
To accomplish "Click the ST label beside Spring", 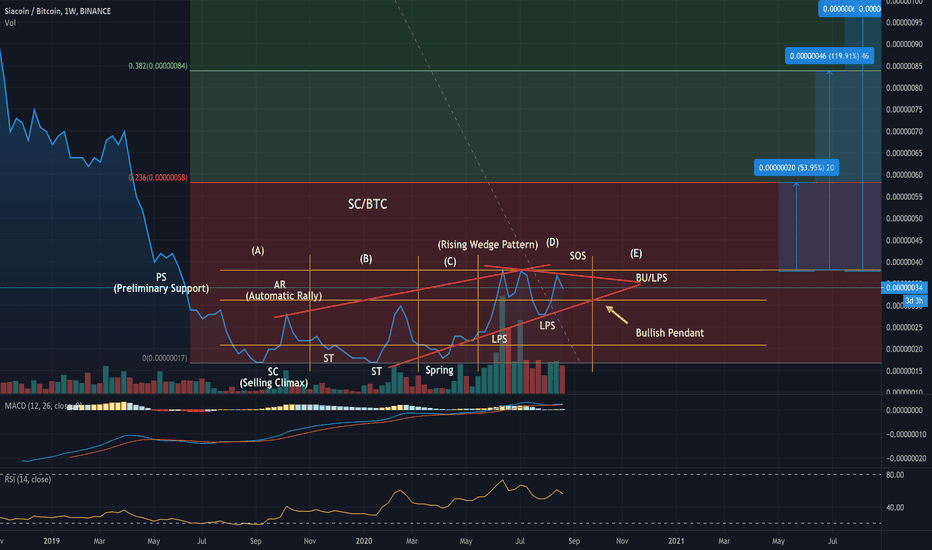I will [x=377, y=372].
